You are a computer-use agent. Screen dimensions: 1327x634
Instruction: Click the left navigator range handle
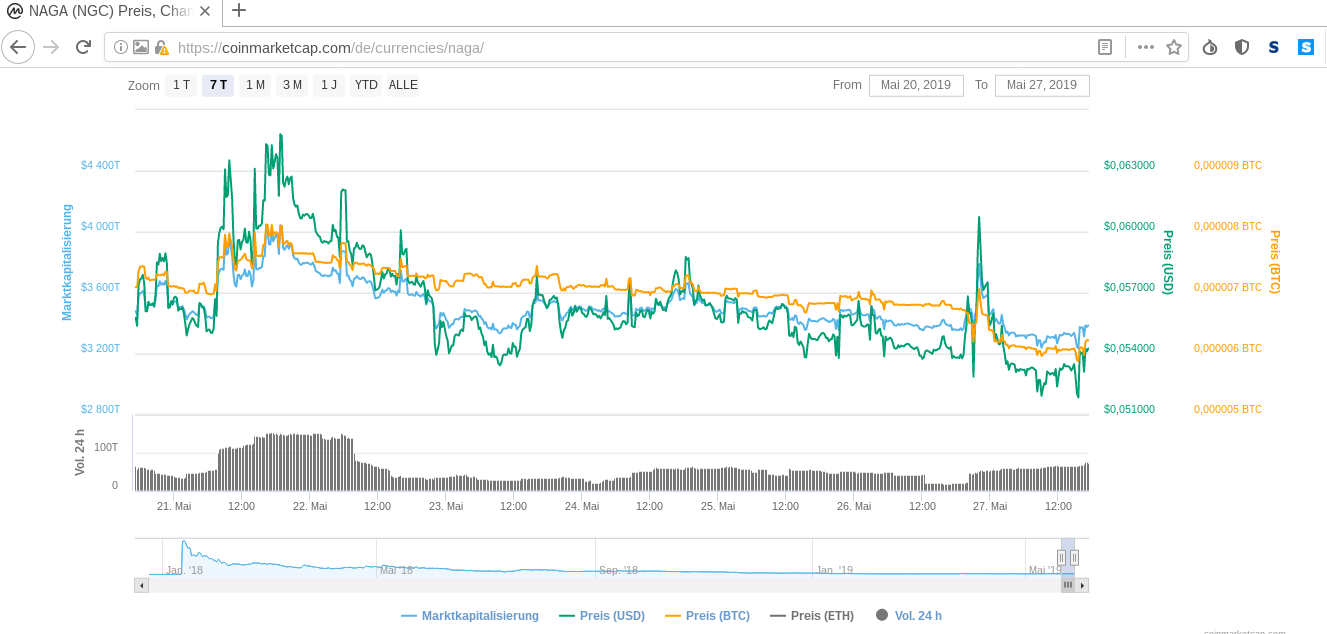click(x=1062, y=558)
